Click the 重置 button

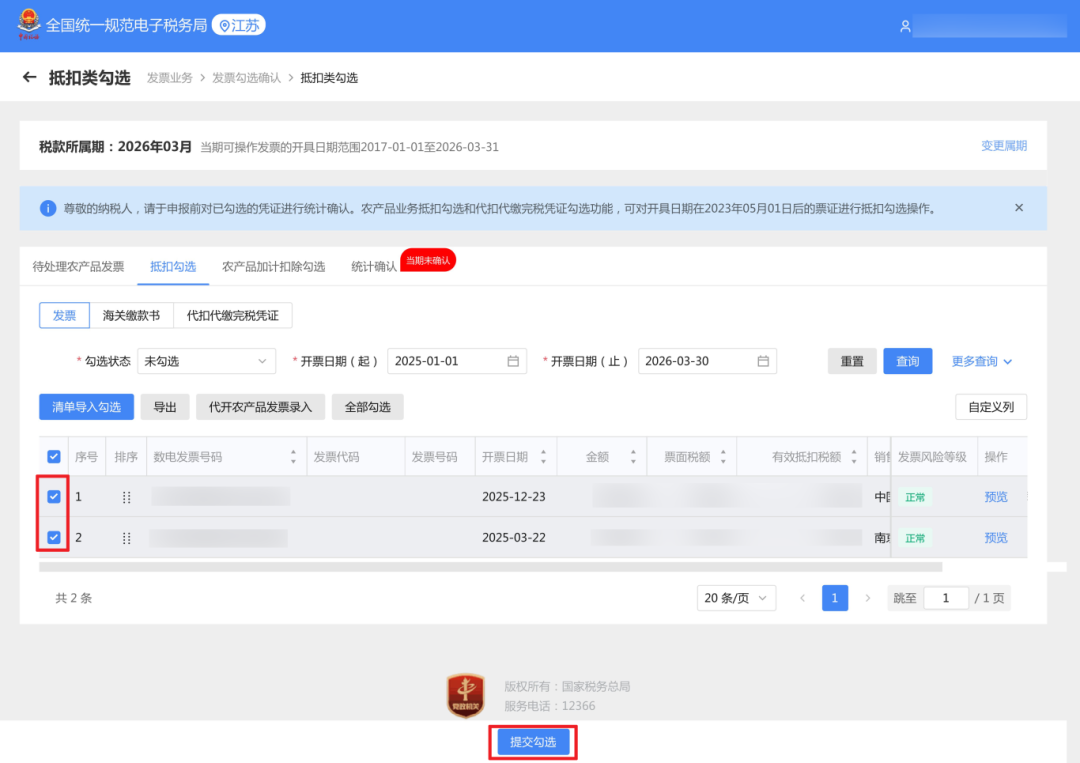click(852, 361)
